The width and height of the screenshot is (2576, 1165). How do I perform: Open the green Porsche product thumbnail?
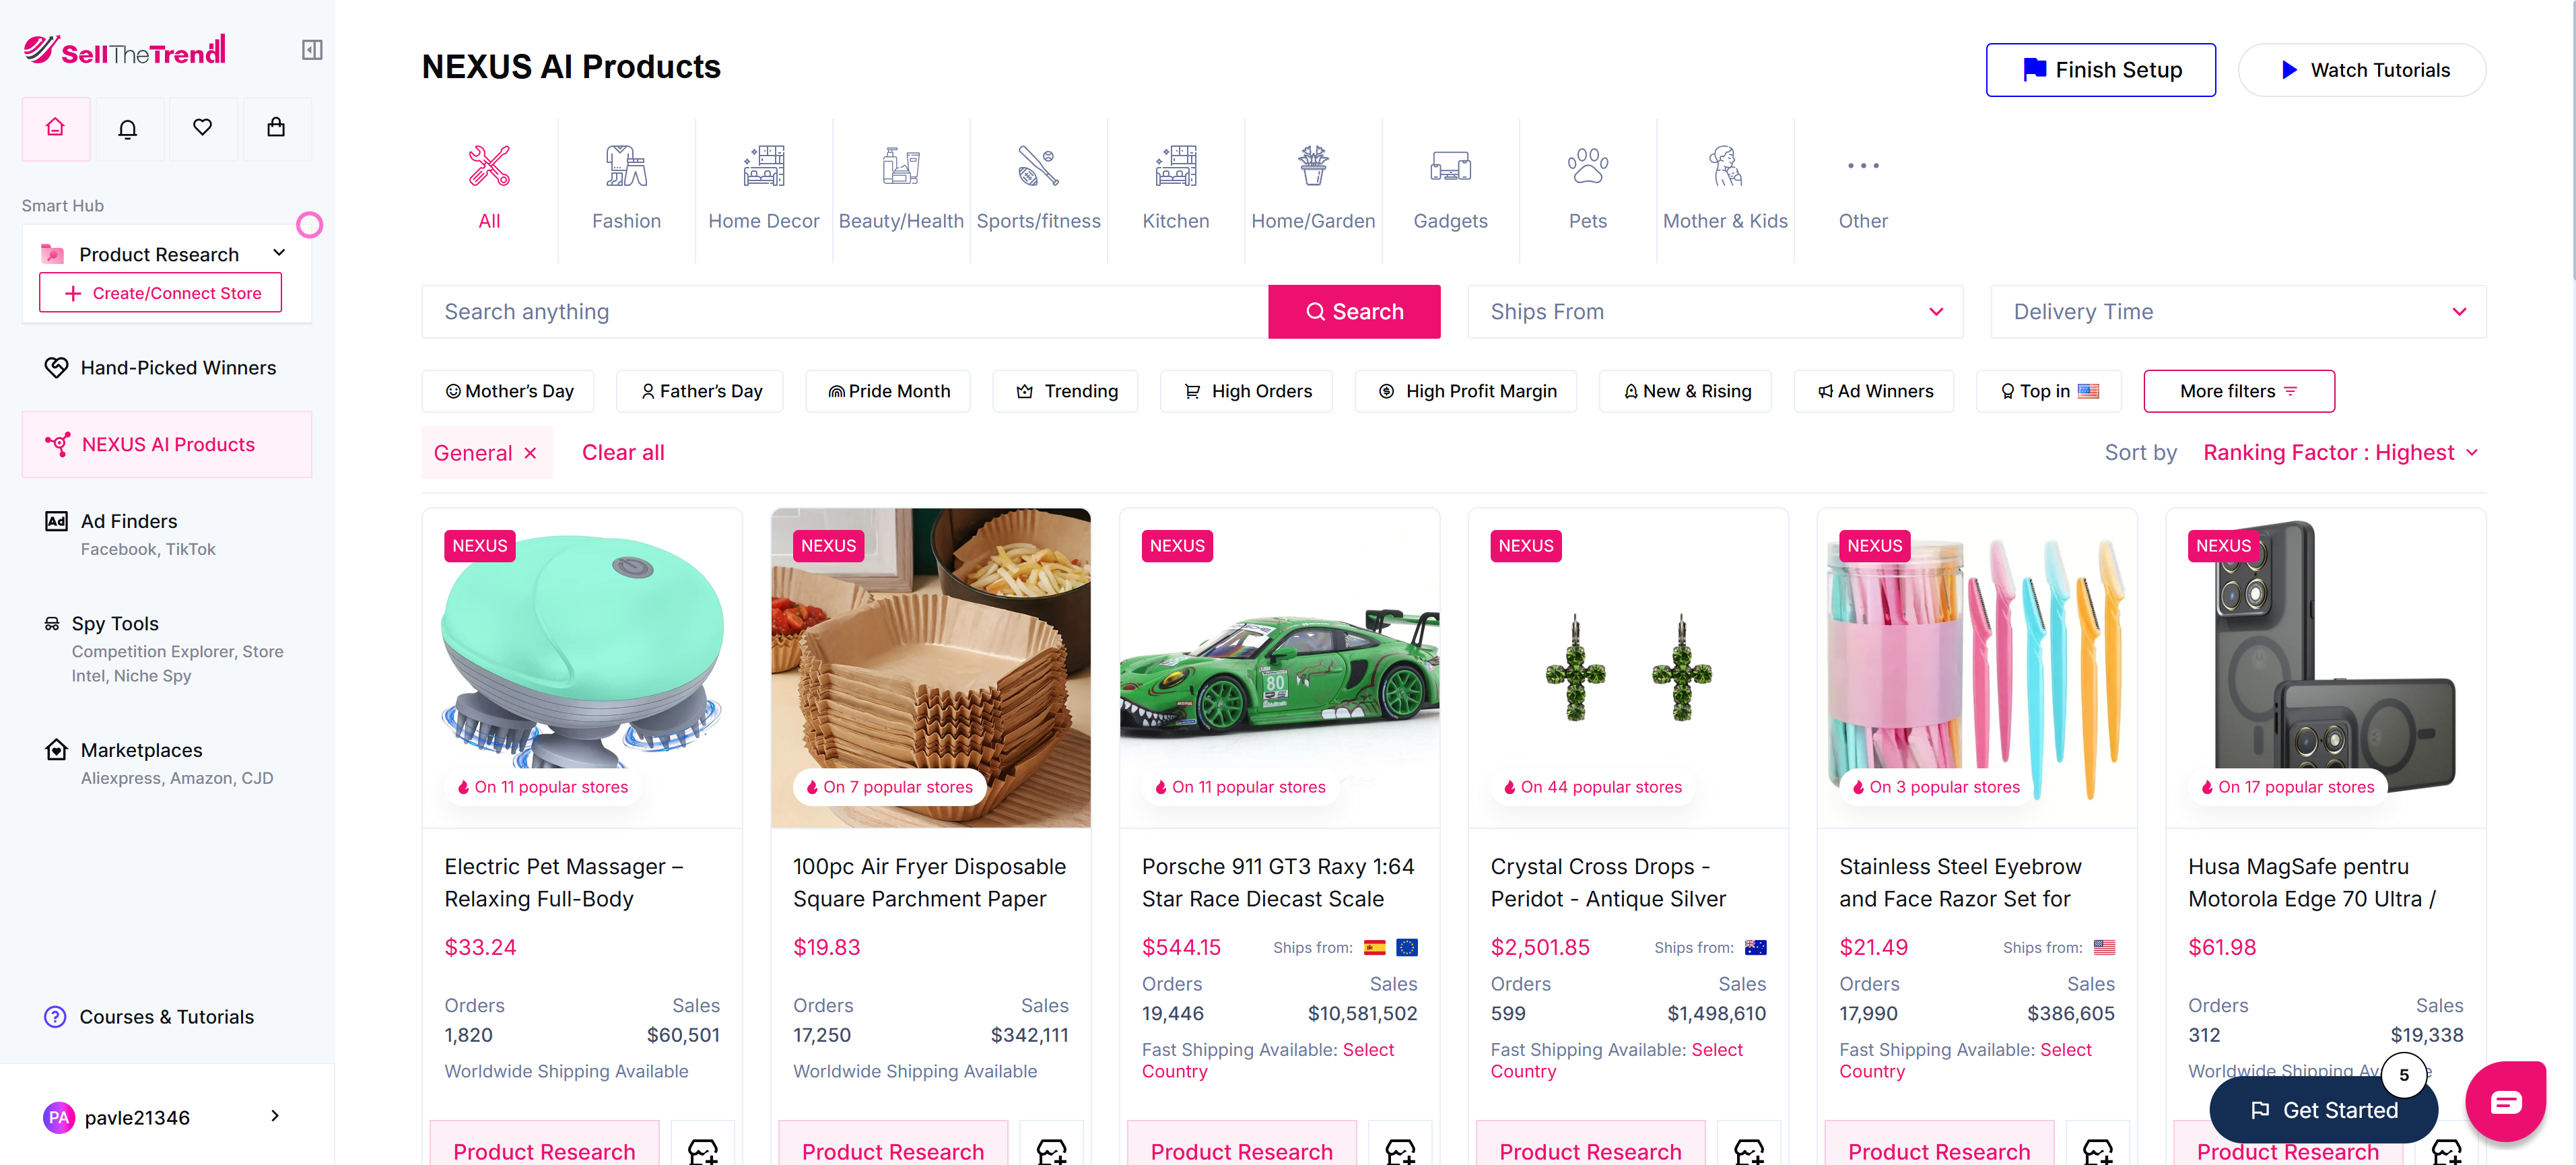click(x=1279, y=668)
